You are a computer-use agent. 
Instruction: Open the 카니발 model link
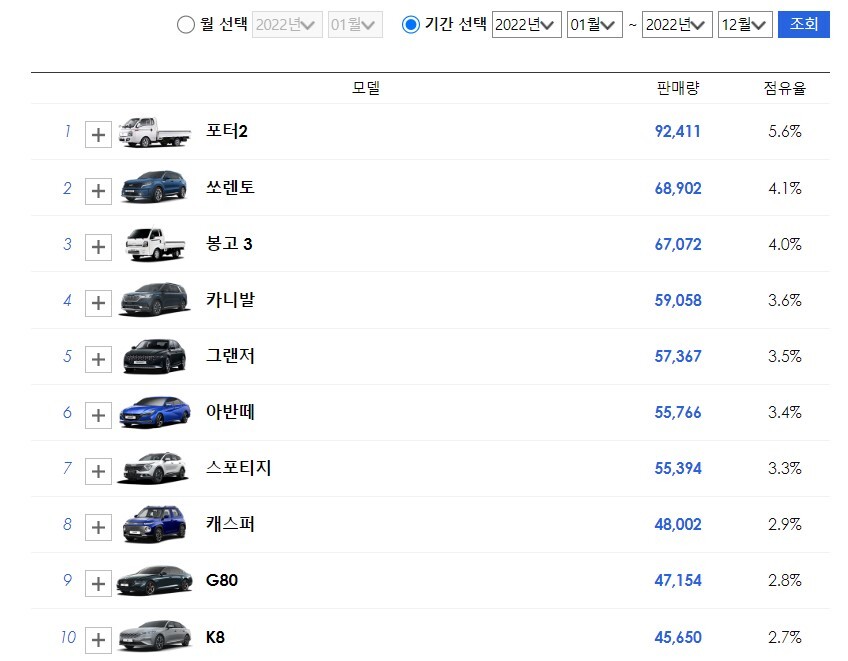coord(230,300)
